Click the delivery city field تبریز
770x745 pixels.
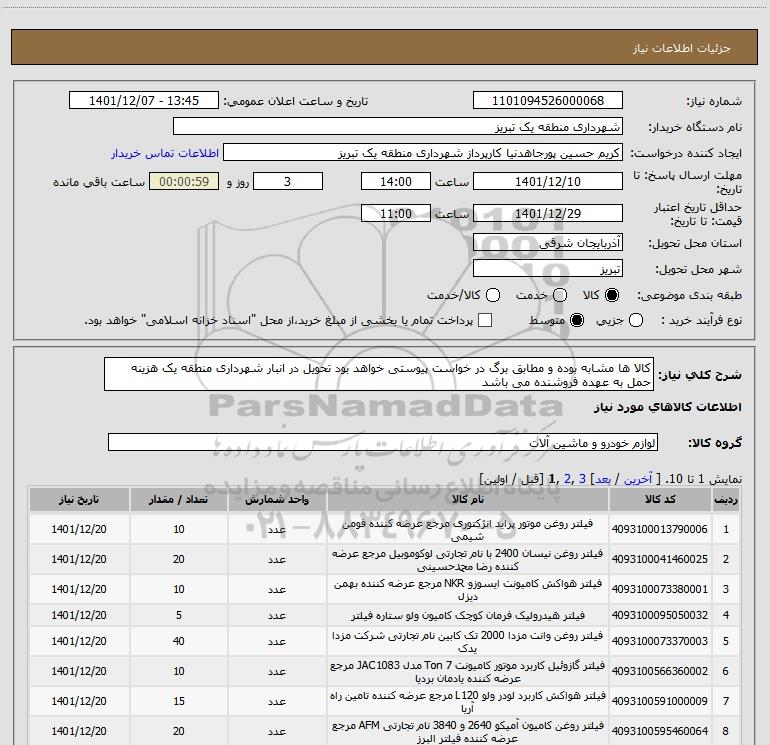coord(548,269)
